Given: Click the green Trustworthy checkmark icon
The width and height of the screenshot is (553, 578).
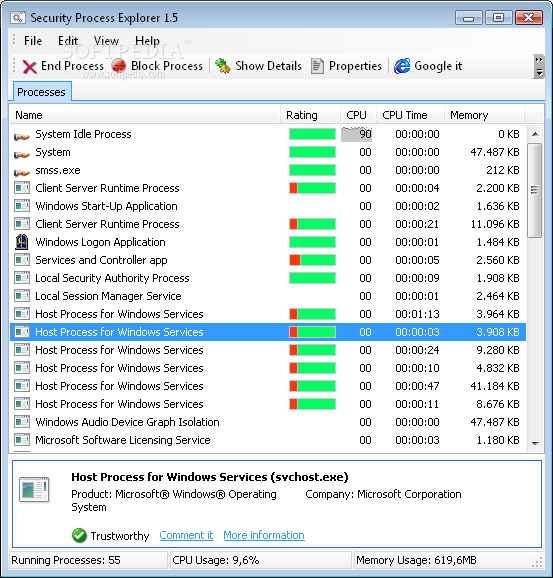Looking at the screenshot, I should point(79,535).
